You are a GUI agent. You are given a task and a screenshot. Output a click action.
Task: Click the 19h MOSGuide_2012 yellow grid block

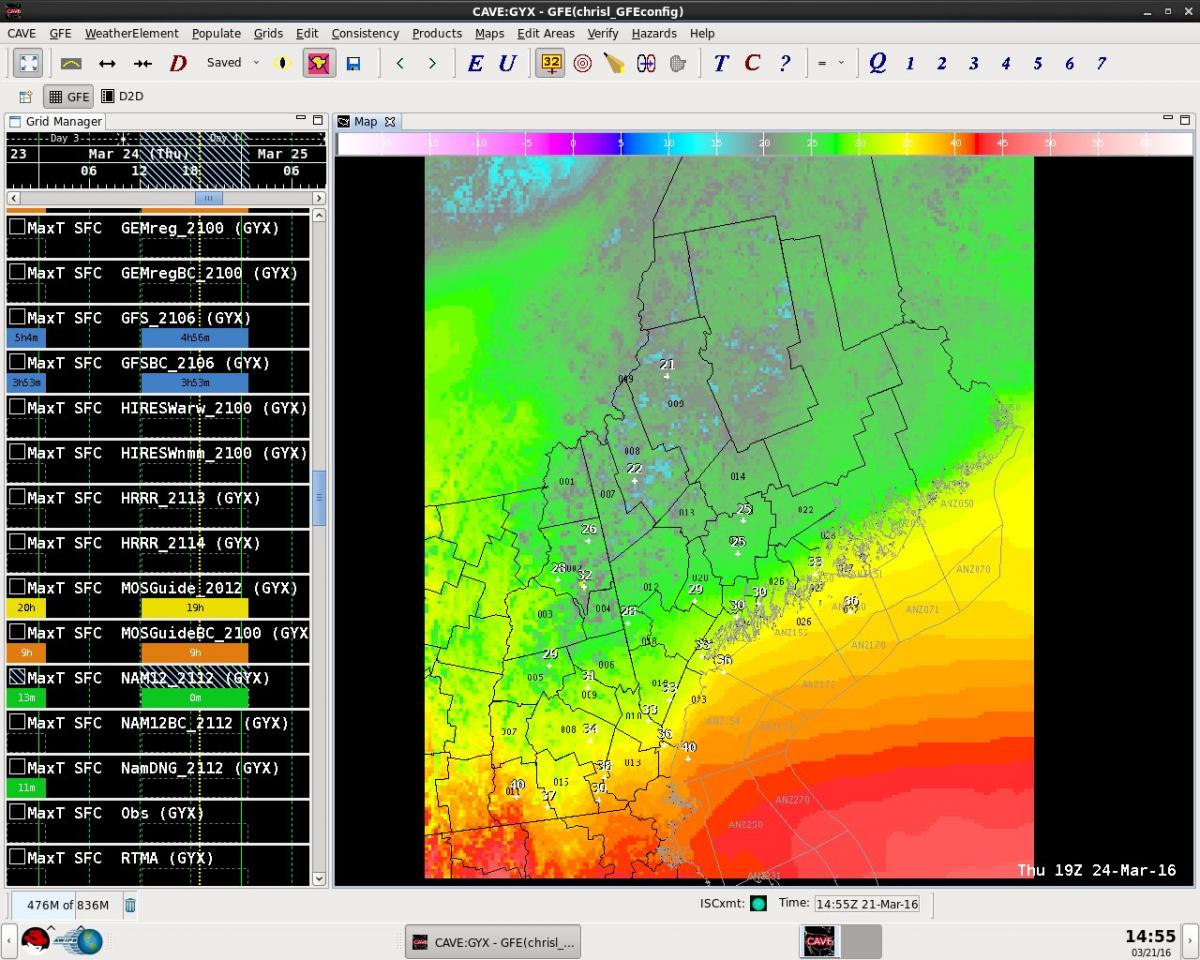click(194, 608)
